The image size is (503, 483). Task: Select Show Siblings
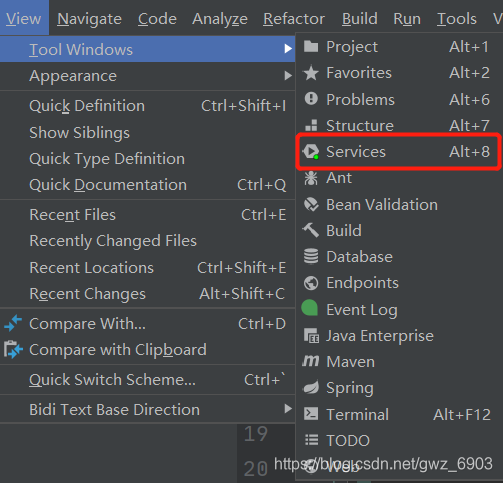147,132
